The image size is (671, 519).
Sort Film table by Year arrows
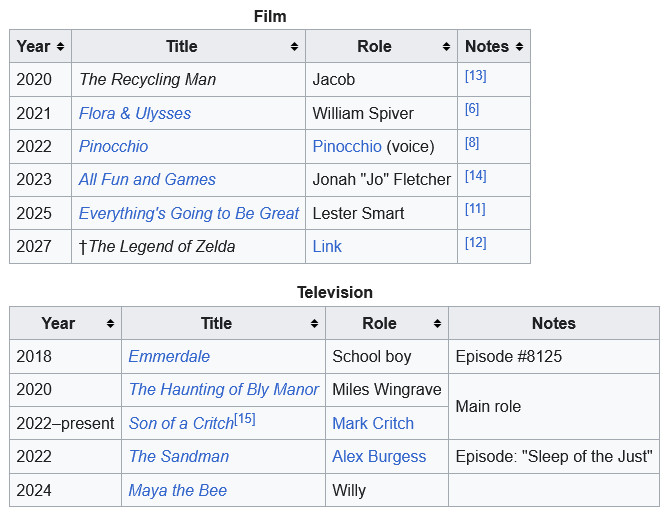[60, 46]
